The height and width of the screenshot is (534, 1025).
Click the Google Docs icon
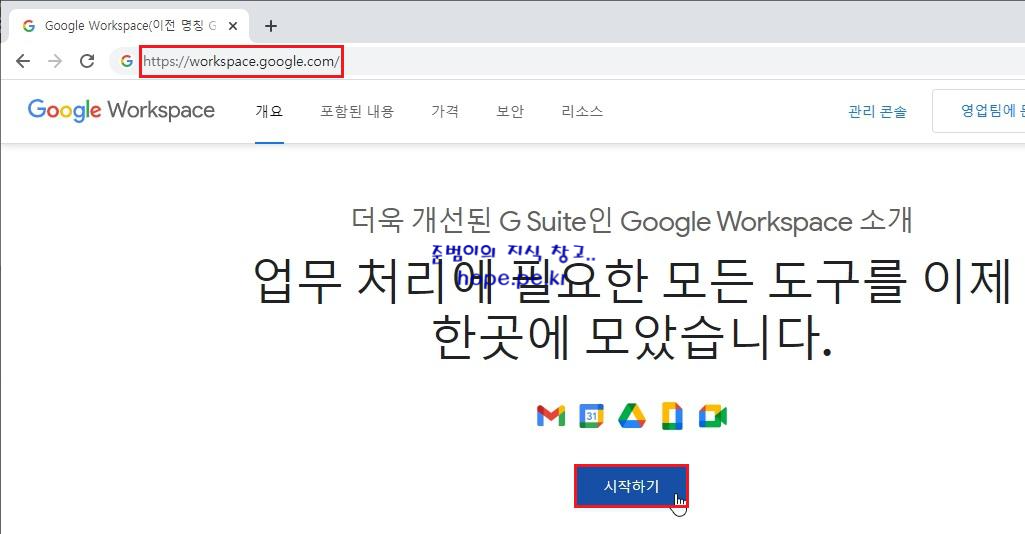point(672,416)
